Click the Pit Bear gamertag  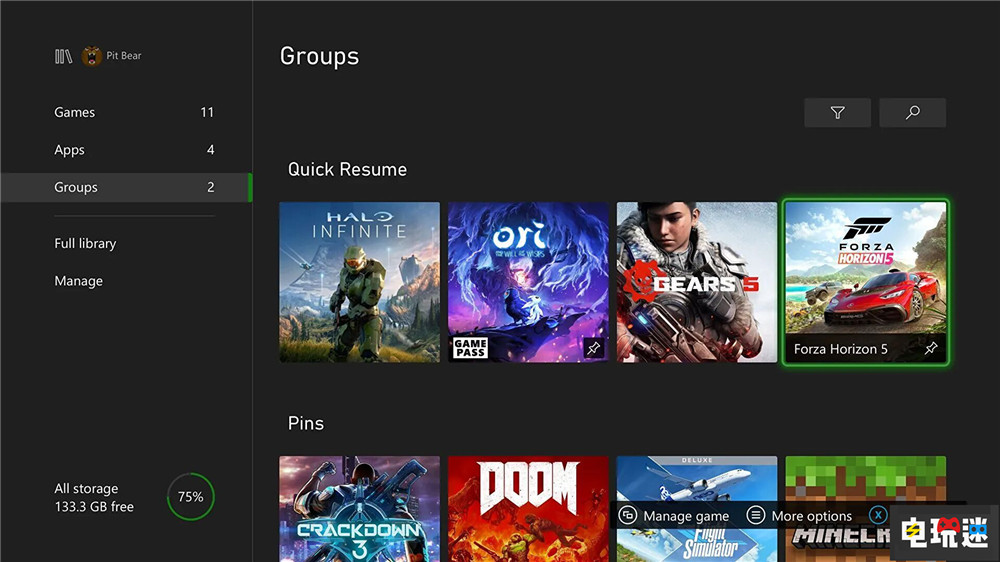(x=124, y=56)
